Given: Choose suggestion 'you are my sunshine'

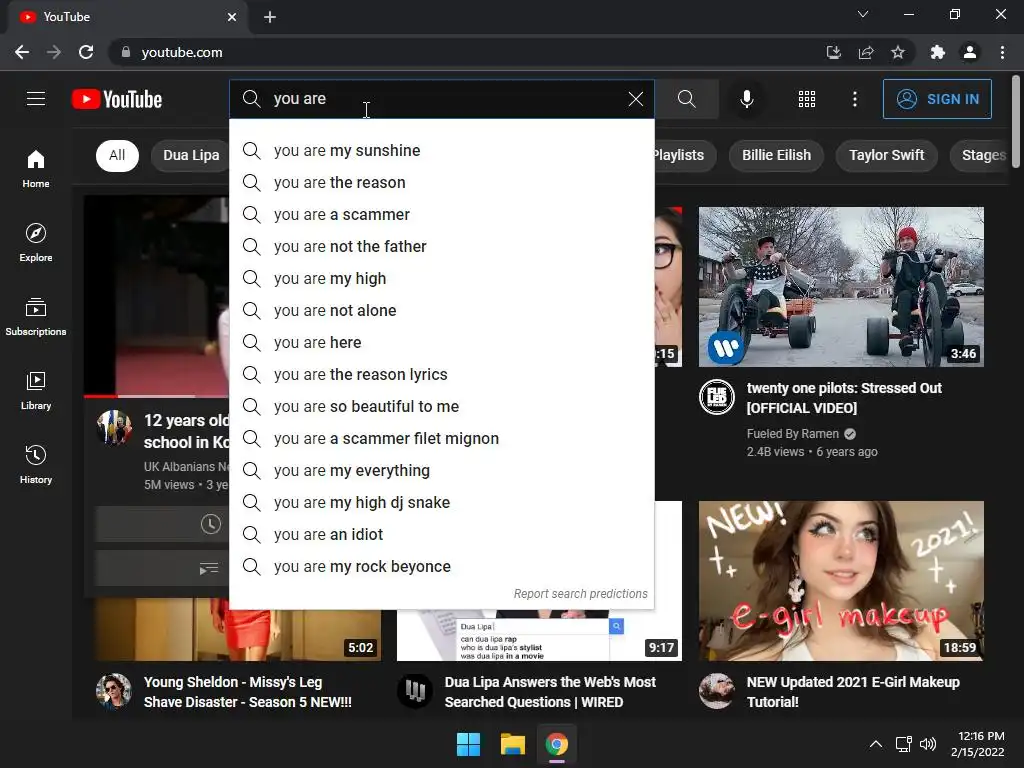Looking at the screenshot, I should (x=441, y=150).
